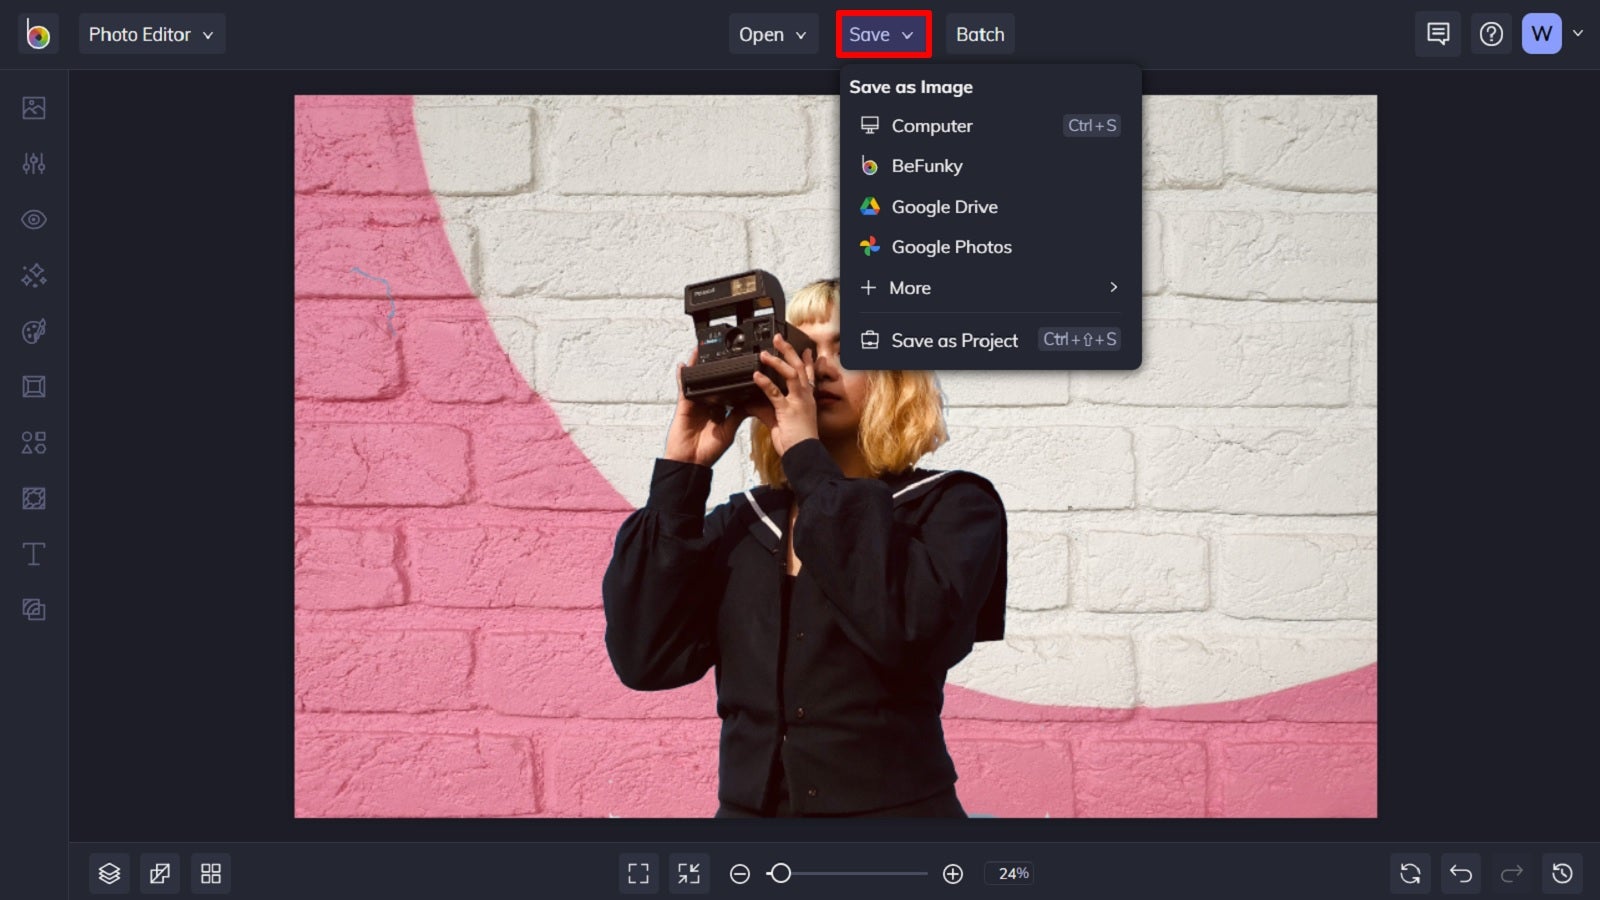Fit the image to screen
The image size is (1600, 900).
(x=689, y=873)
